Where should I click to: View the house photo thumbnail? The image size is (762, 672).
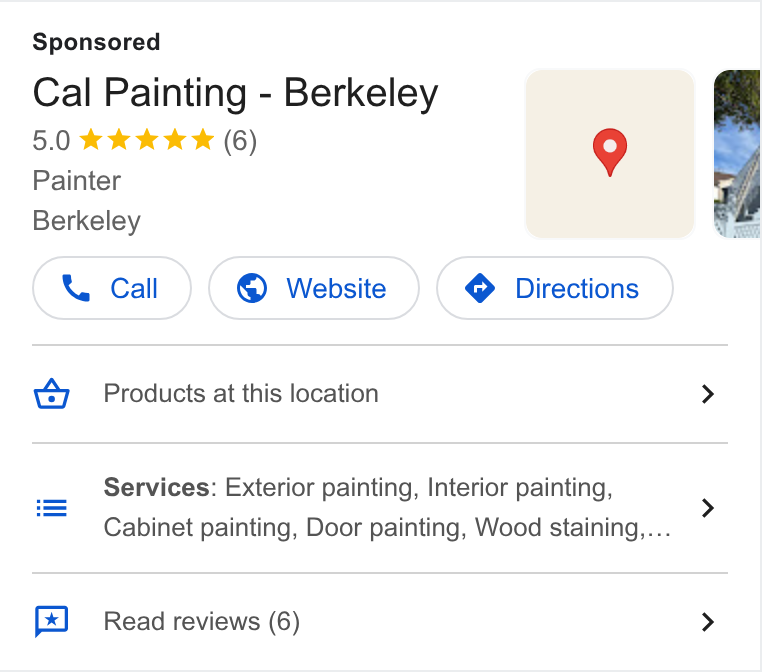(737, 154)
